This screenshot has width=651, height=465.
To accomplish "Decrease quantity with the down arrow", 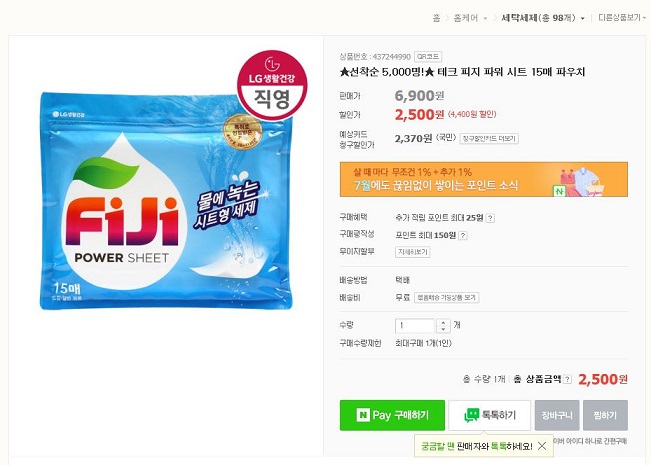I will (443, 329).
